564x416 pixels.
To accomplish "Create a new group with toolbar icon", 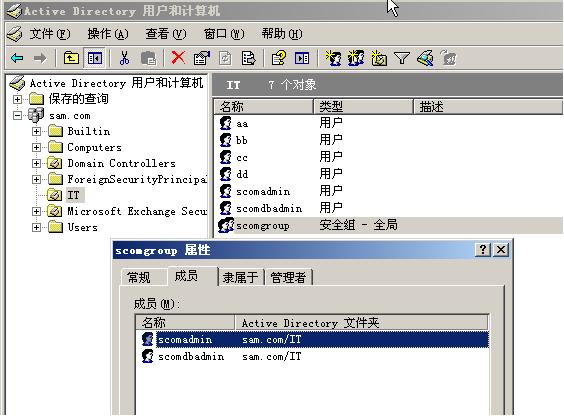I will [355, 58].
